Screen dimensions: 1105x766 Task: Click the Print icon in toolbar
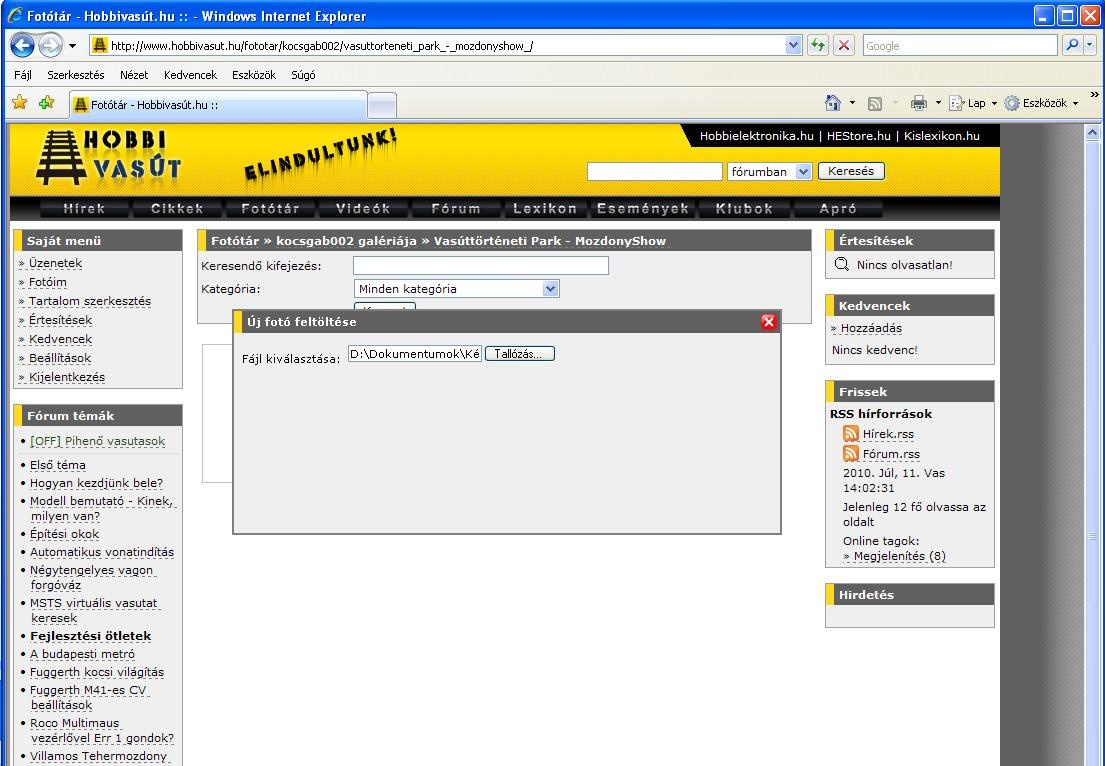tap(919, 103)
